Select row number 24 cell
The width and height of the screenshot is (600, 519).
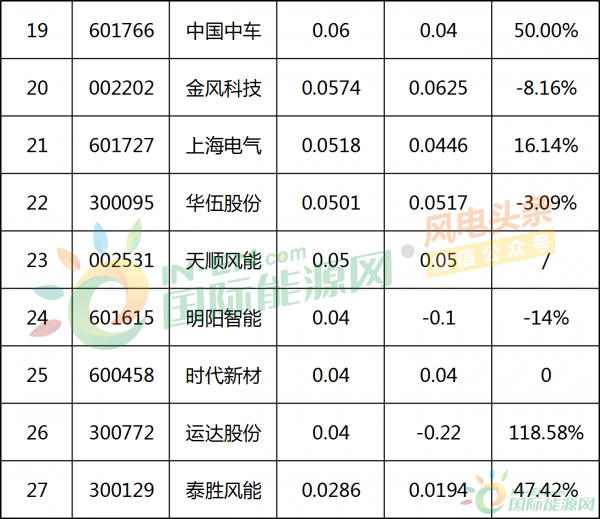37,318
